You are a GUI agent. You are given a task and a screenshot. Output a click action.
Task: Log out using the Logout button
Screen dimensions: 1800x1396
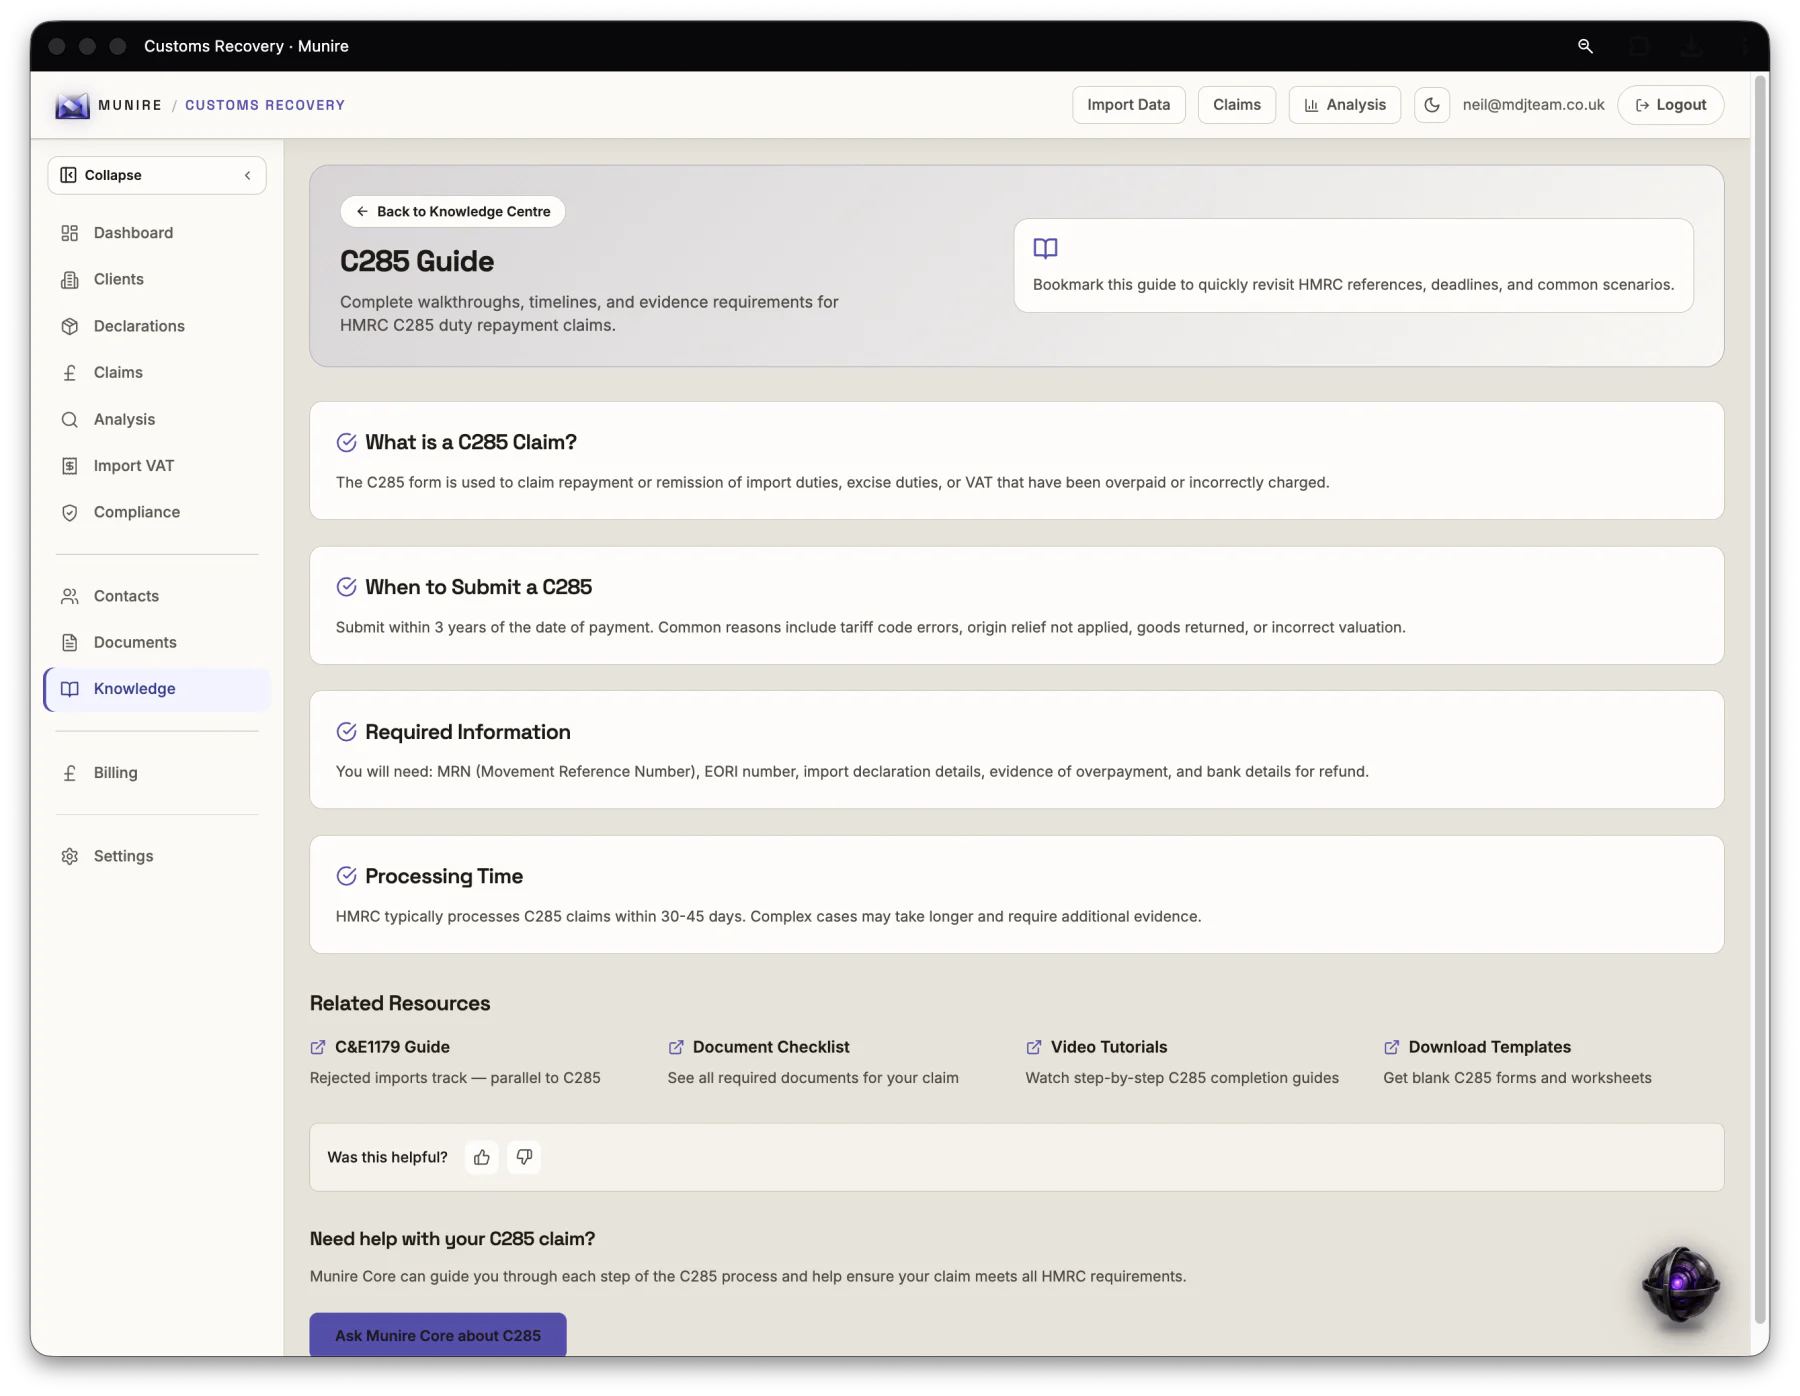click(x=1671, y=105)
